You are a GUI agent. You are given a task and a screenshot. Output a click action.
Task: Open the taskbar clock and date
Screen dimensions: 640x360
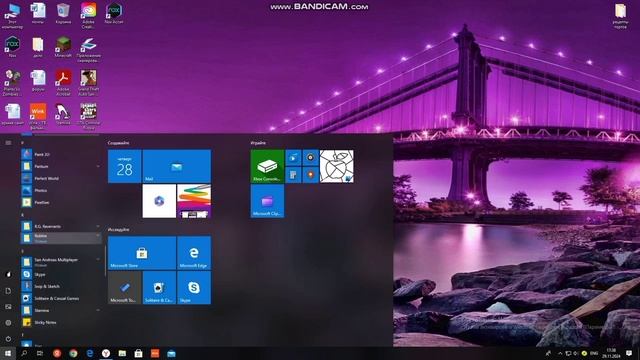(611, 353)
